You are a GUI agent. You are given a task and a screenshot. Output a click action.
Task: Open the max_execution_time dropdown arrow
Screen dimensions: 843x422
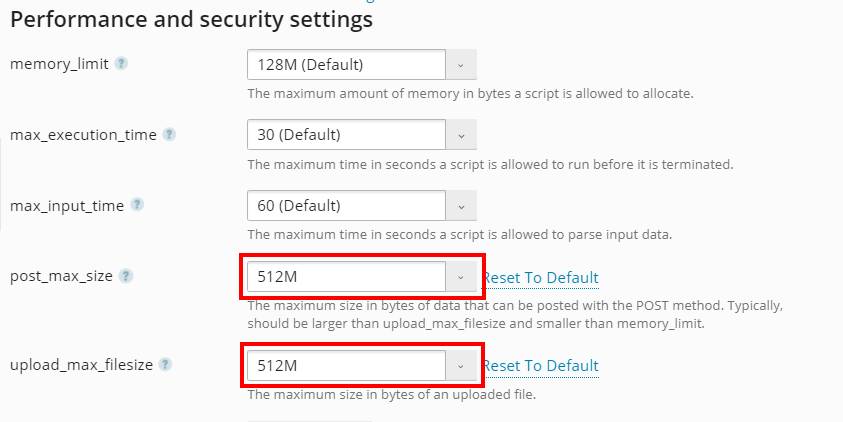point(461,134)
